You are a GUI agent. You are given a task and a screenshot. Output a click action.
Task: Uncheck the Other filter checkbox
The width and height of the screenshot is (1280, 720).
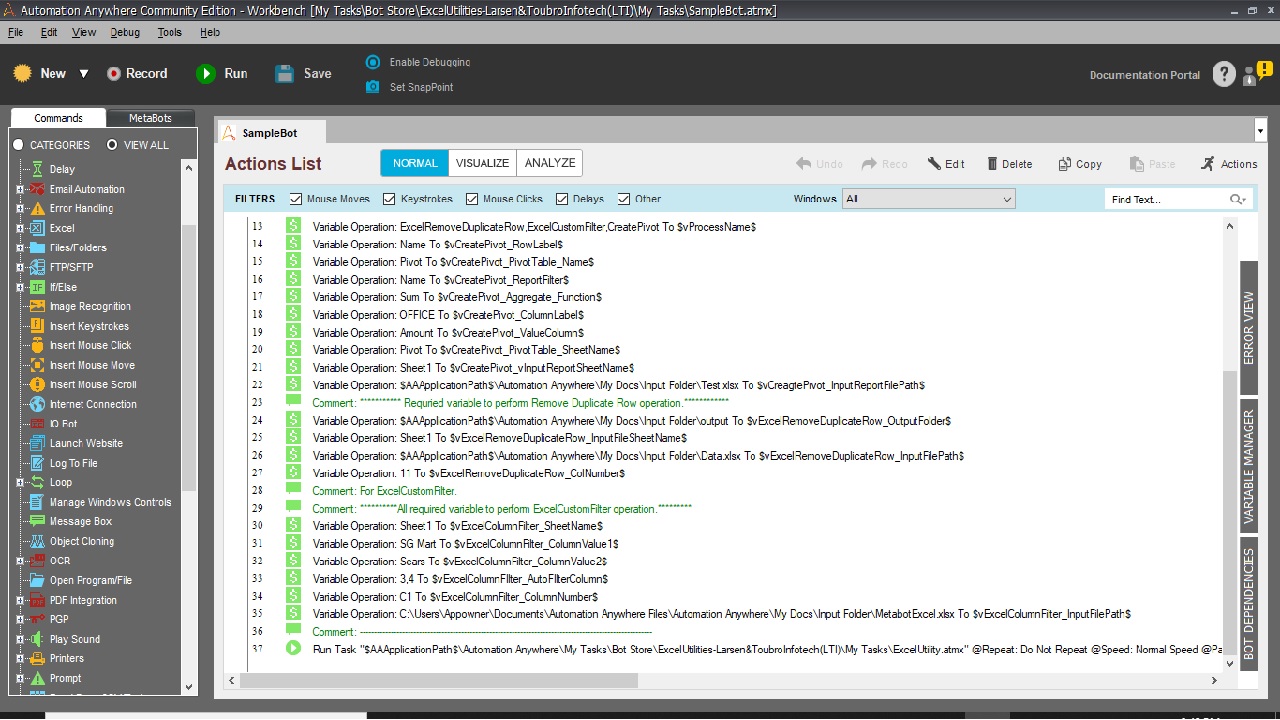(x=624, y=199)
